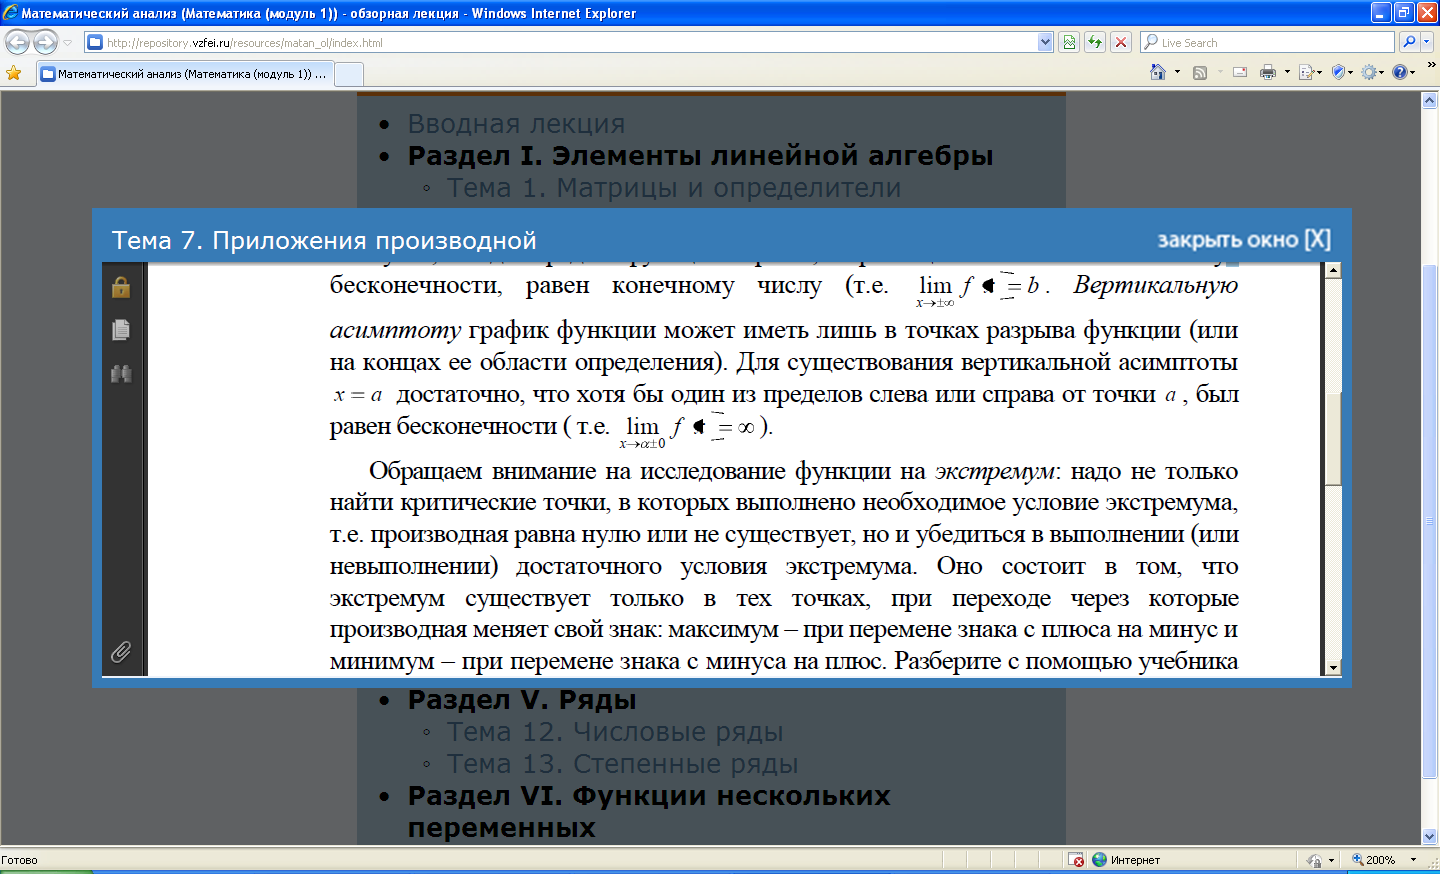The height and width of the screenshot is (874, 1440).
Task: Click the PDF viewer scrollbar thumb
Action: 1333,440
